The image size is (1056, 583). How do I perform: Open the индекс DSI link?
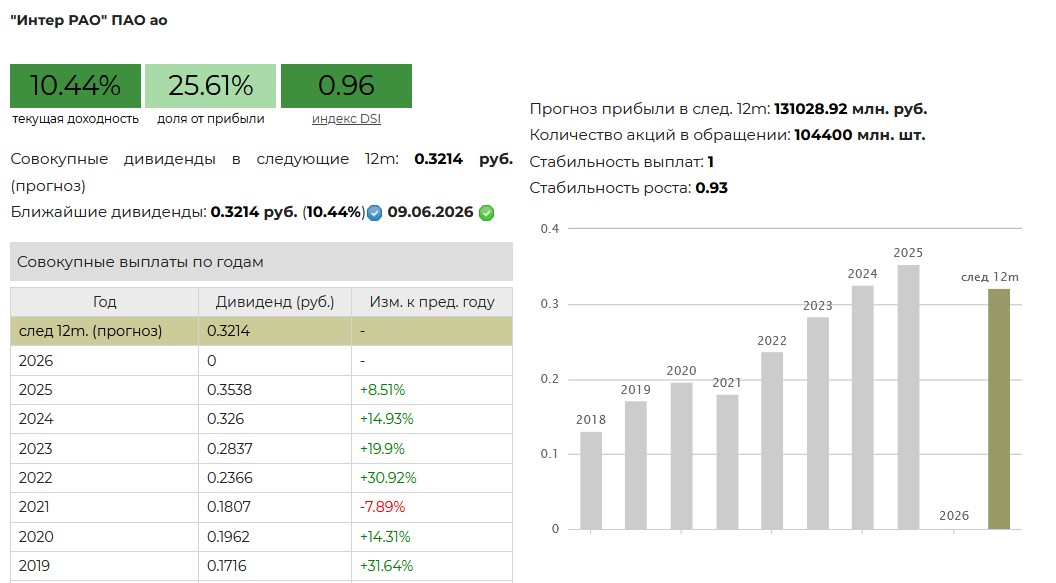[346, 119]
